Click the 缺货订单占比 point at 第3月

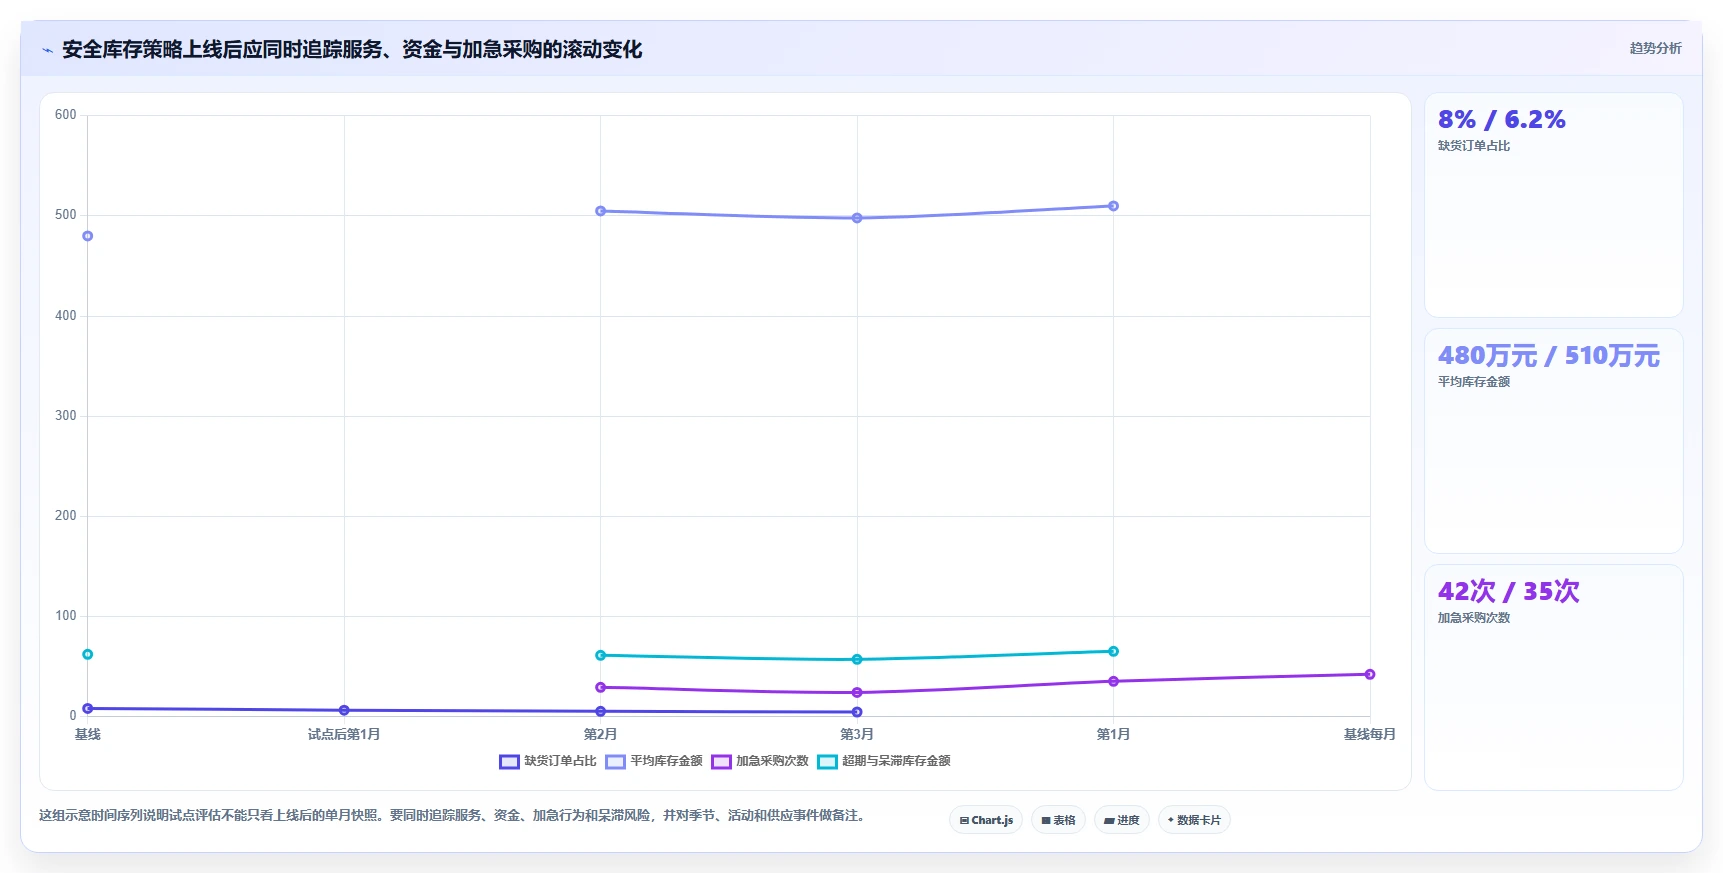point(857,712)
